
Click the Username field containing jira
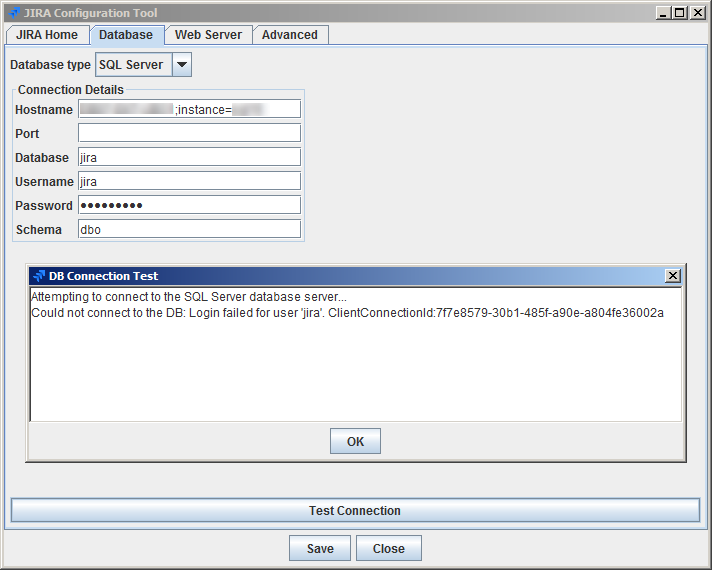pyautogui.click(x=189, y=181)
